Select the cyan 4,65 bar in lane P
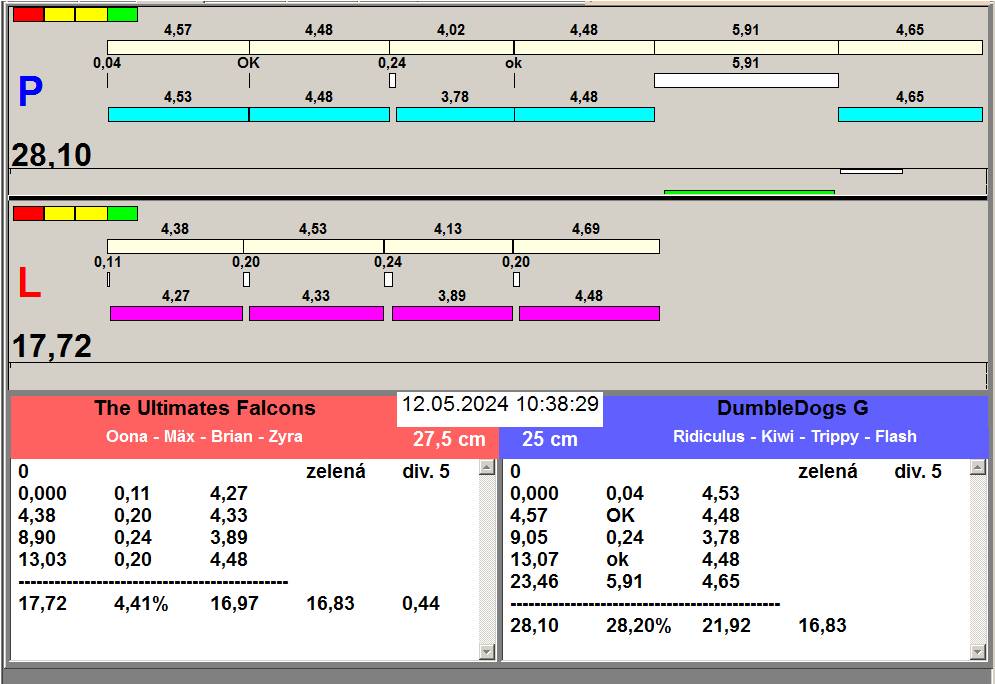Image resolution: width=995 pixels, height=684 pixels. pyautogui.click(x=910, y=114)
